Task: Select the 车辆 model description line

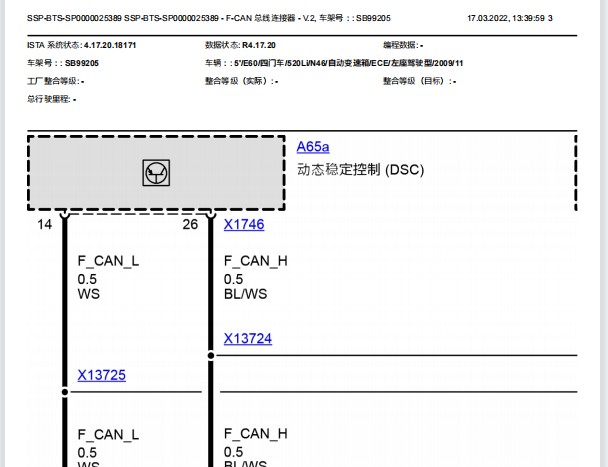Action: tap(334, 63)
